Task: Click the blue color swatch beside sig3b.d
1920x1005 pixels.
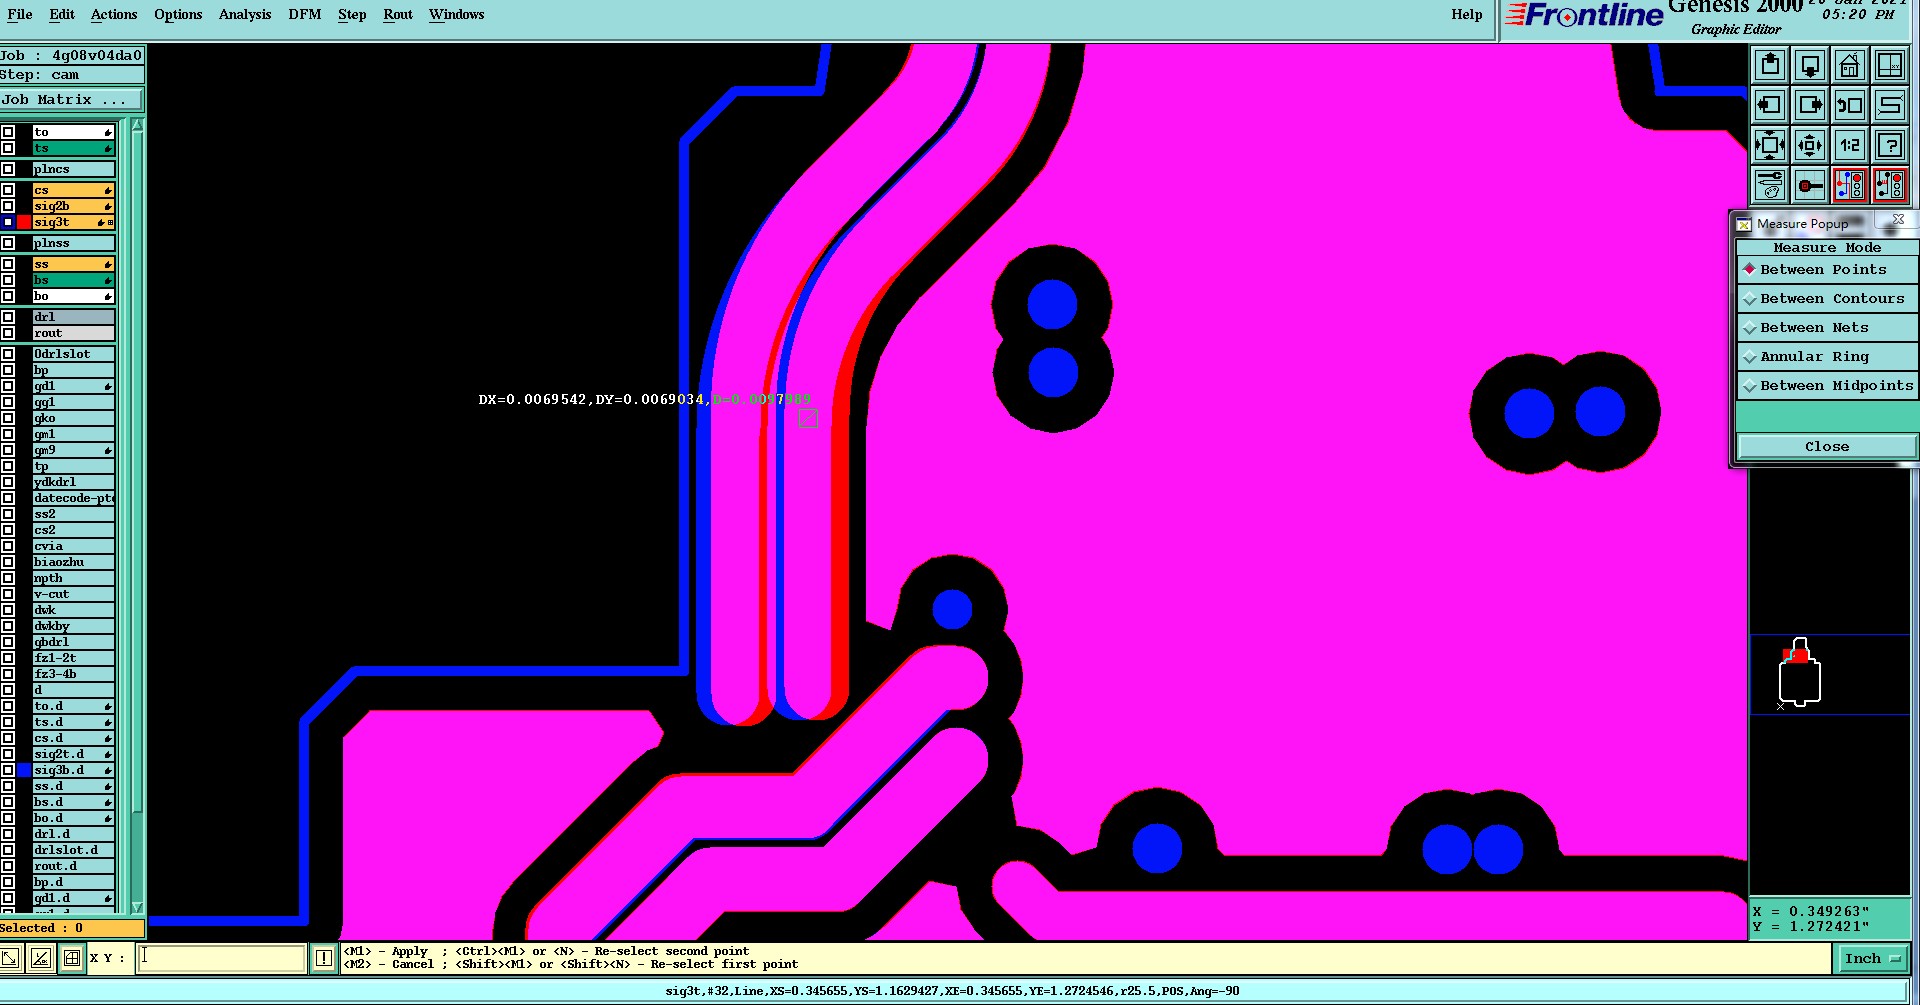Action: (24, 770)
